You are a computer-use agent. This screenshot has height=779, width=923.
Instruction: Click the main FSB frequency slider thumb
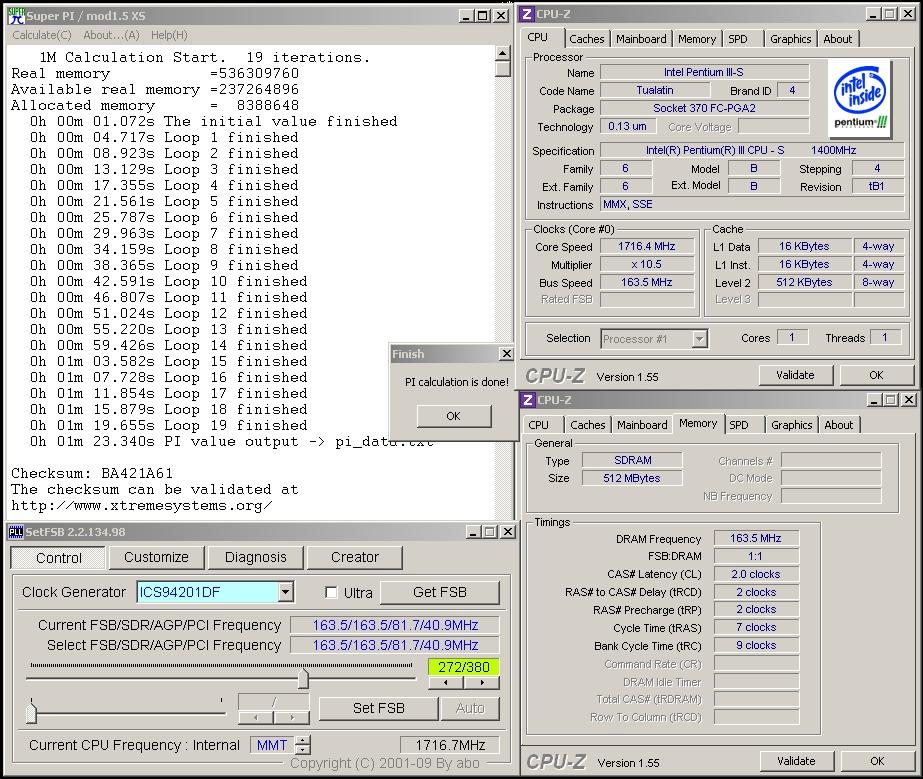(303, 678)
